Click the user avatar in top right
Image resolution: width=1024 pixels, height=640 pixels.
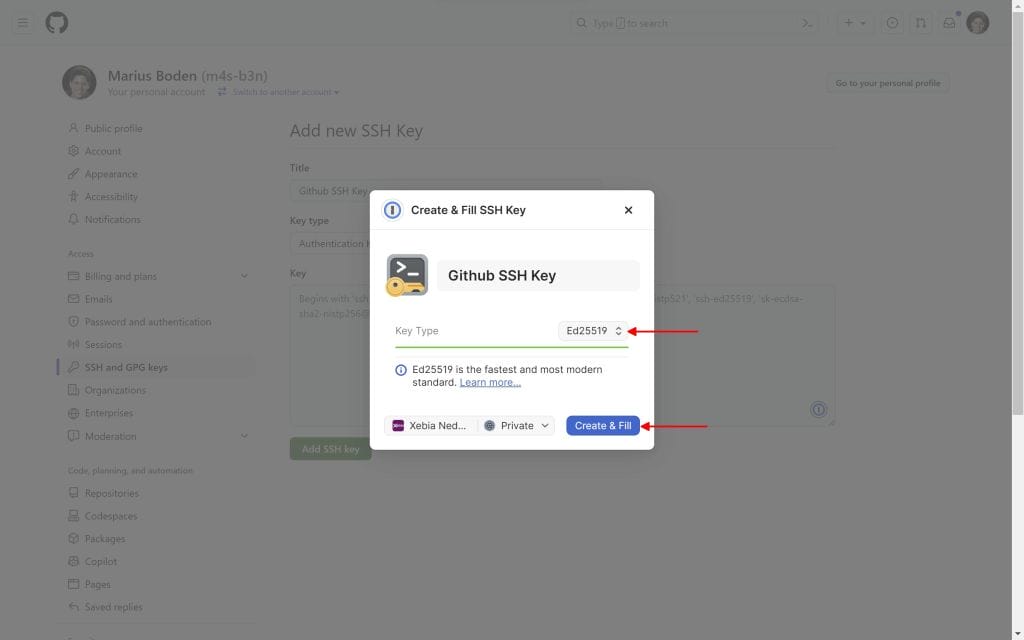(x=977, y=23)
